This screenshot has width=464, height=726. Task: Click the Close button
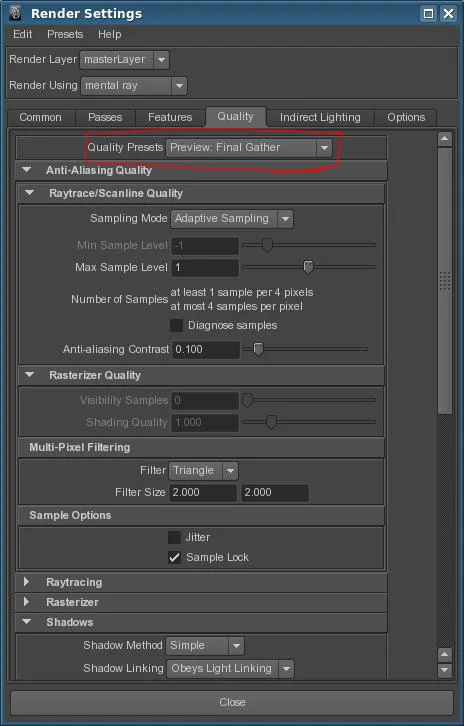232,702
